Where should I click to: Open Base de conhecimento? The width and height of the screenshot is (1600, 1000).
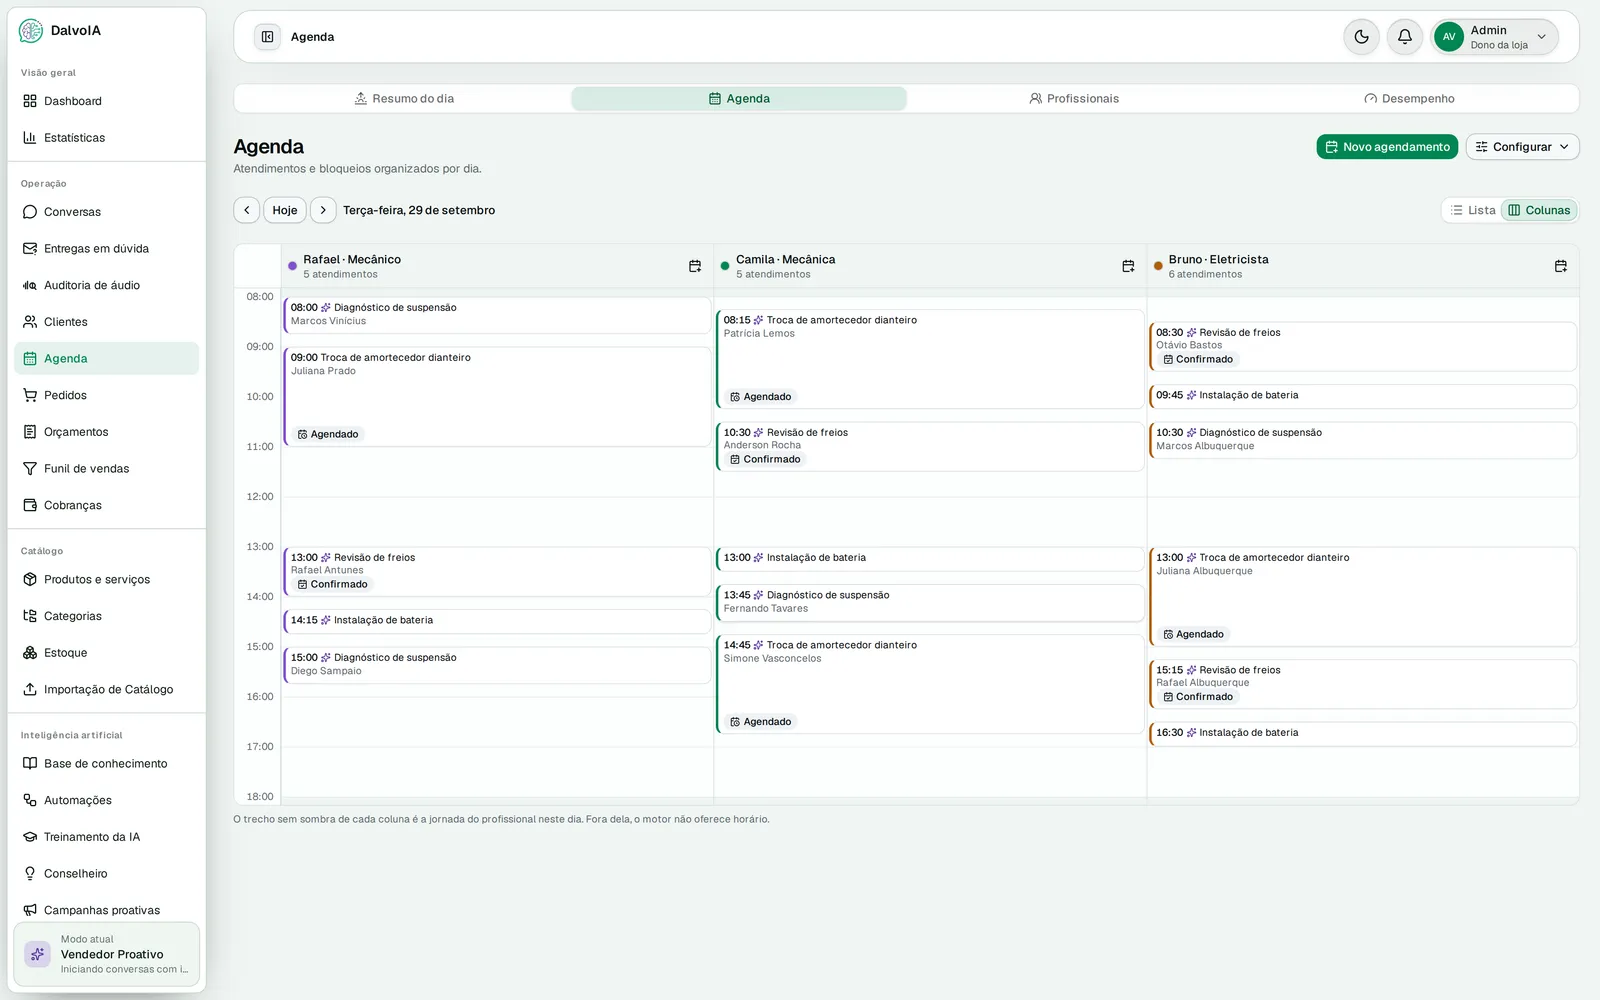click(x=106, y=764)
